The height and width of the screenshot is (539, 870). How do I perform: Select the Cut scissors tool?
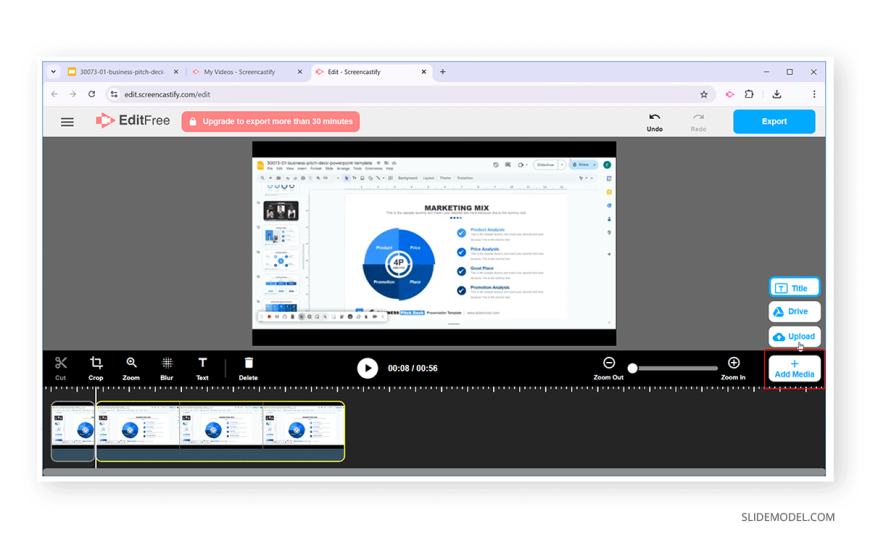click(60, 368)
